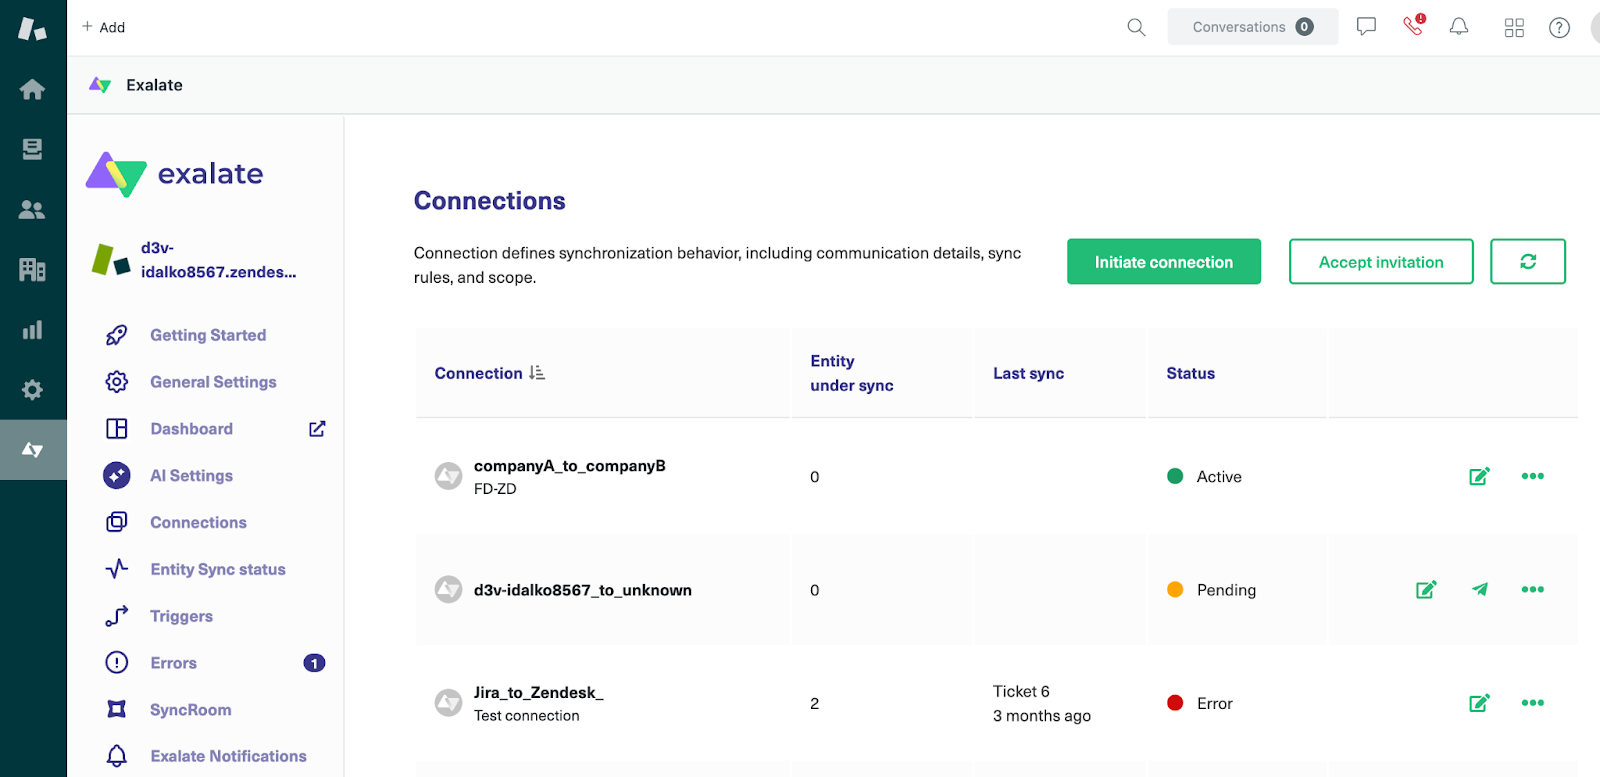
Task: Click the Accept invitation button
Action: point(1380,262)
